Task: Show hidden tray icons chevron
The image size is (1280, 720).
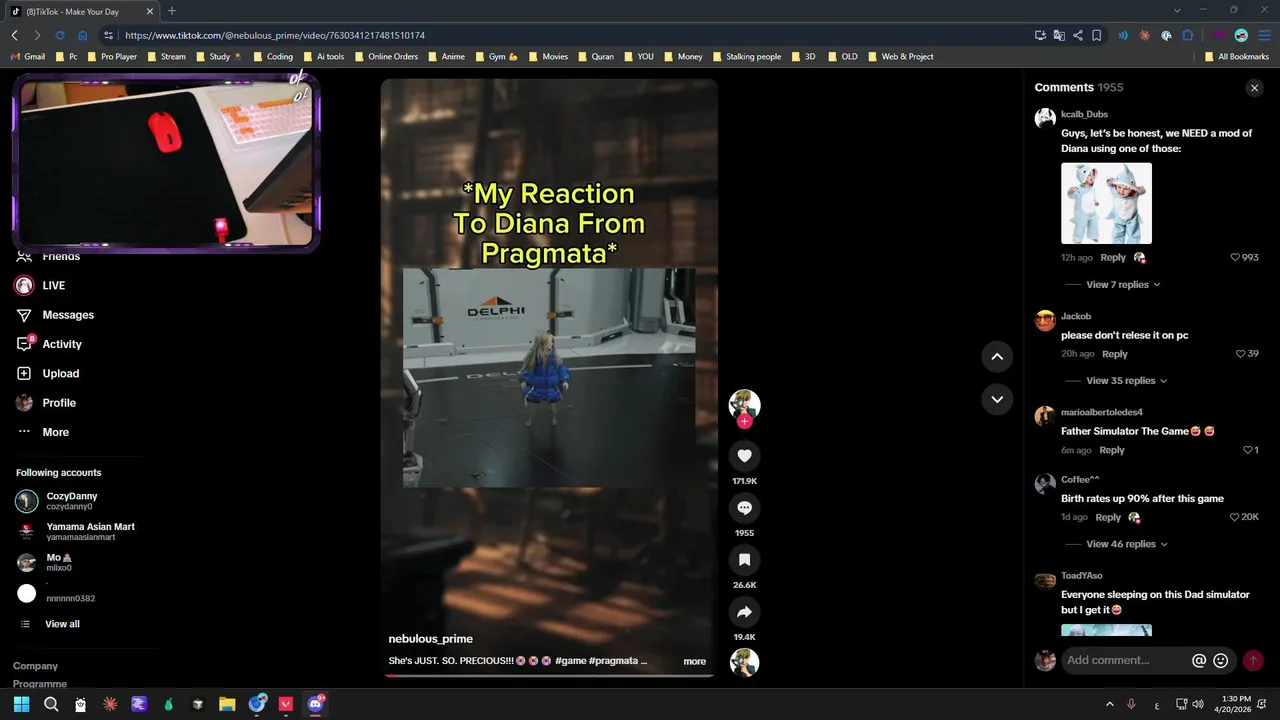Action: point(1109,704)
